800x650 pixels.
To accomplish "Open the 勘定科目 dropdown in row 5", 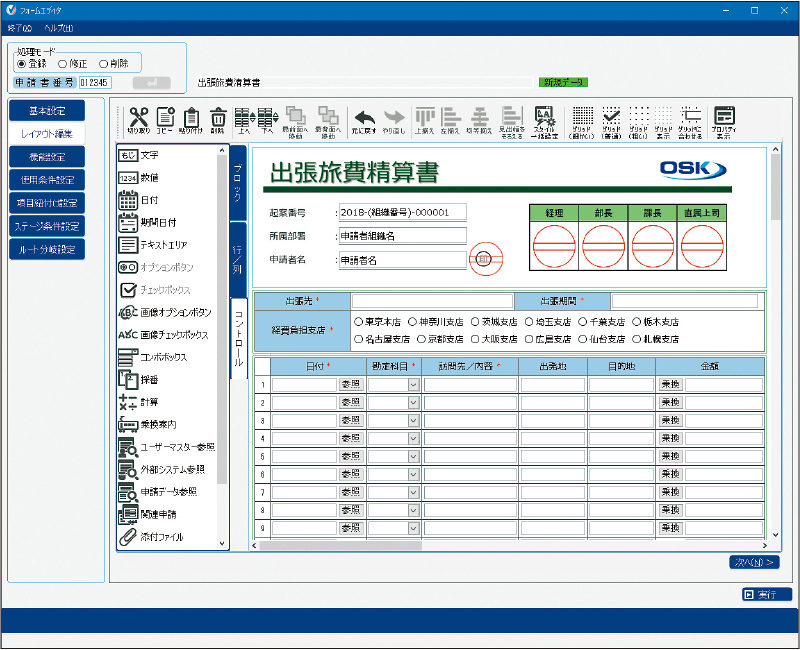I will coord(413,456).
